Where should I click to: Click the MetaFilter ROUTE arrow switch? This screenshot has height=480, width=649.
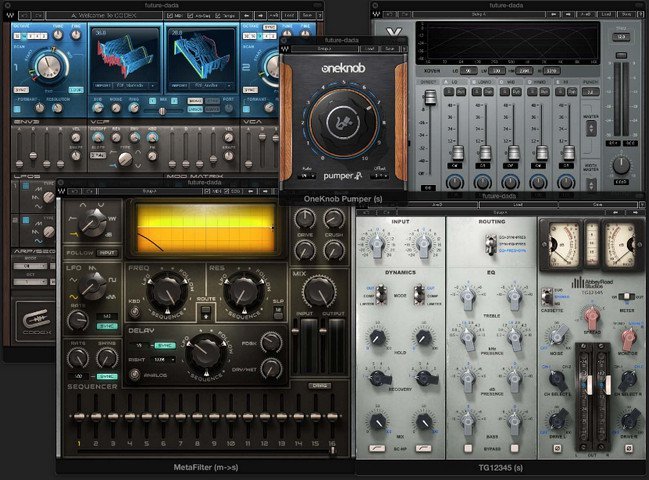pyautogui.click(x=205, y=312)
